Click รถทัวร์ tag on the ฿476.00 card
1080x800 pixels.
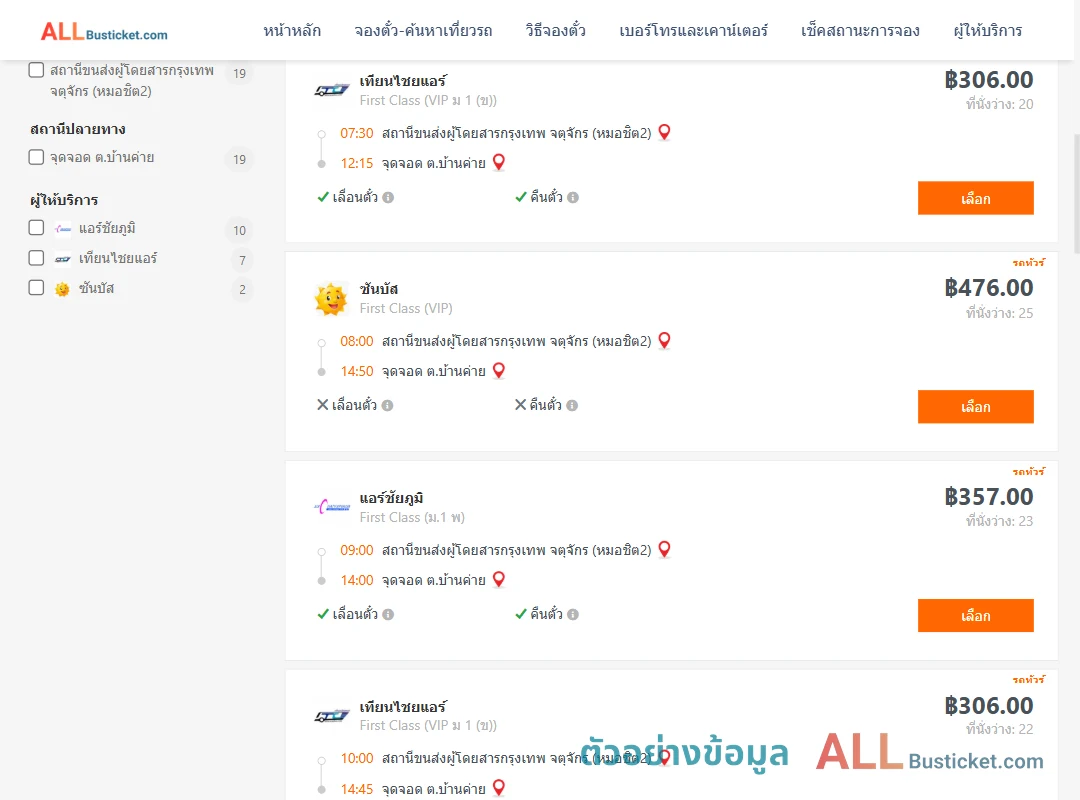click(x=1028, y=263)
